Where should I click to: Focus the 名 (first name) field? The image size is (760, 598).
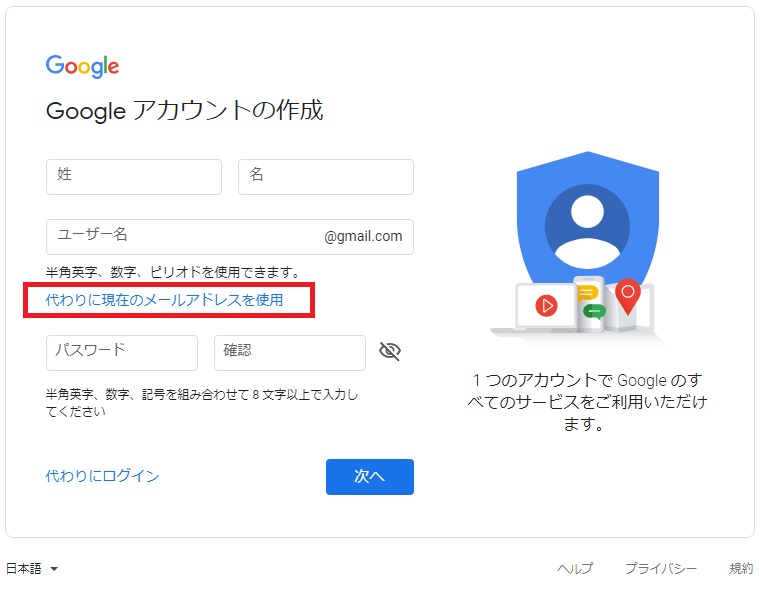click(326, 177)
